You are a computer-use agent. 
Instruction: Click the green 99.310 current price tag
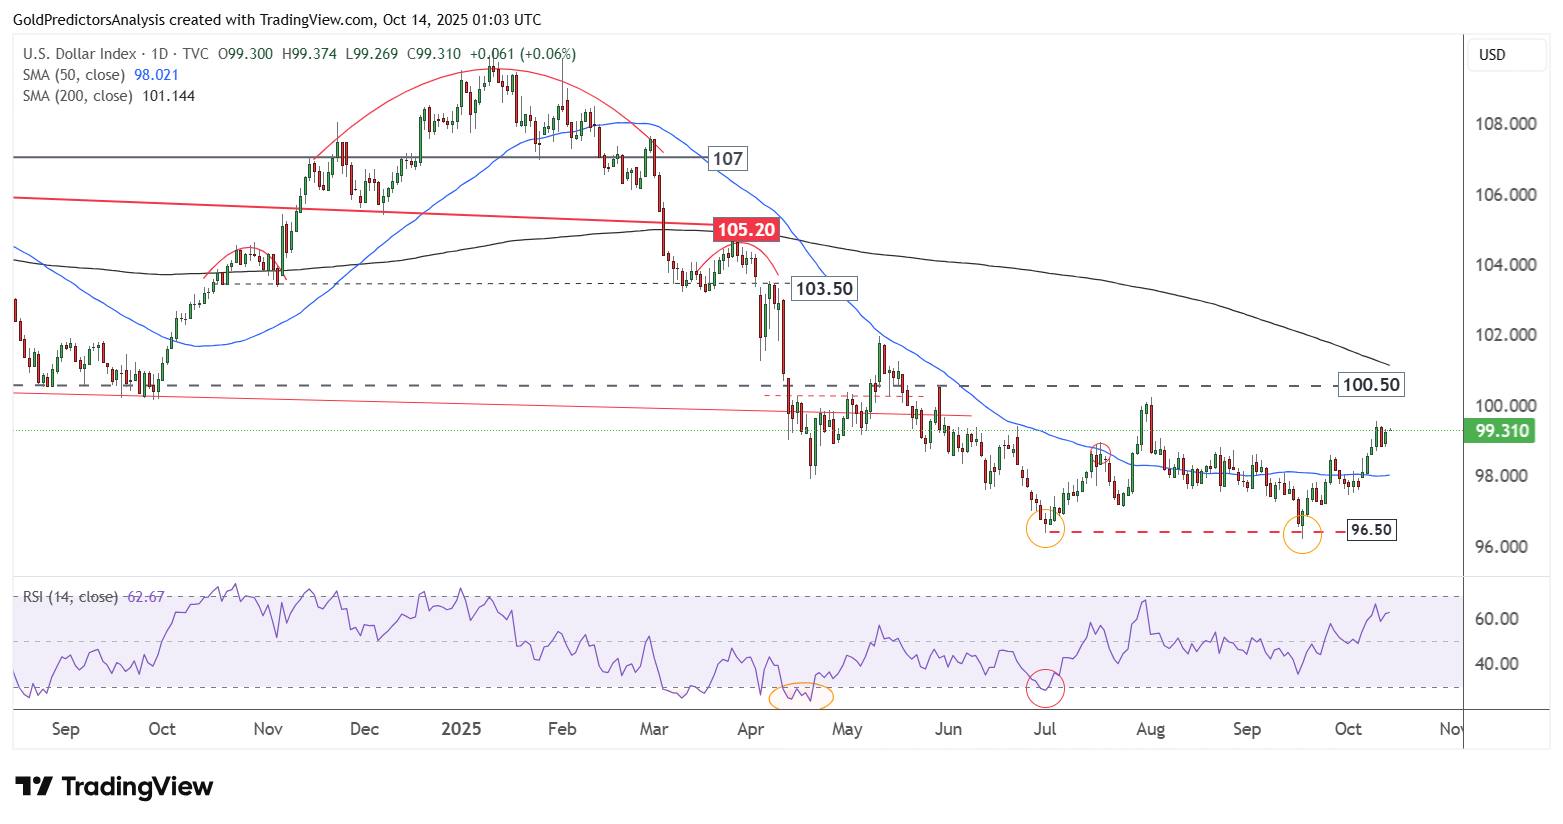1501,431
